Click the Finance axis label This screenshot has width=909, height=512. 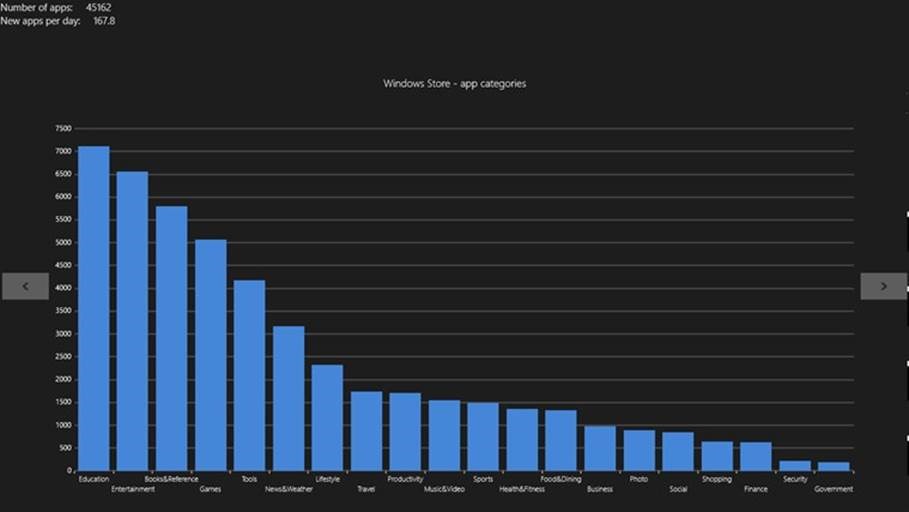(756, 489)
